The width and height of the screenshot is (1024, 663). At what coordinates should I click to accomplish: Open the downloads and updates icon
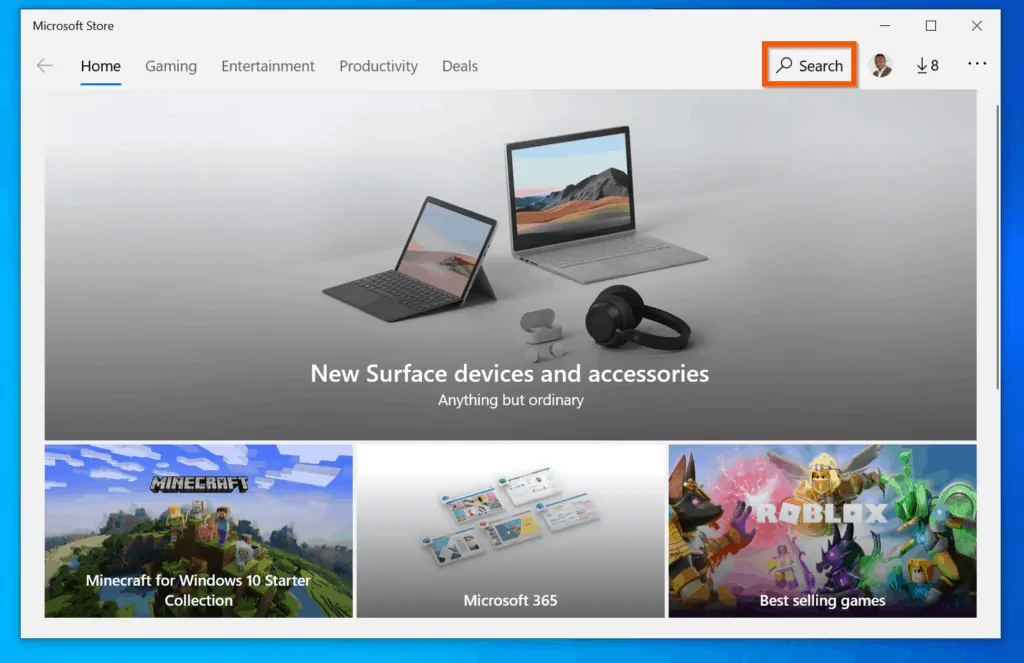(x=927, y=65)
